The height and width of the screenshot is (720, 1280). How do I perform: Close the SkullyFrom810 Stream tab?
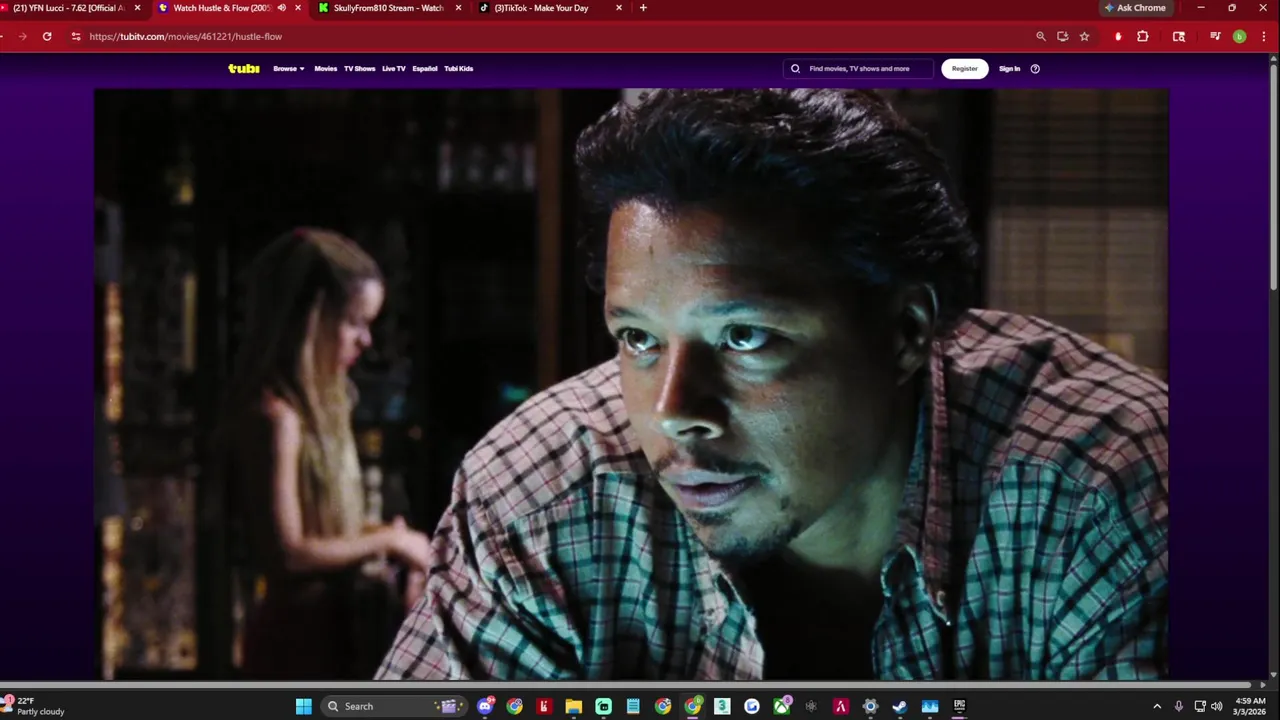click(458, 8)
